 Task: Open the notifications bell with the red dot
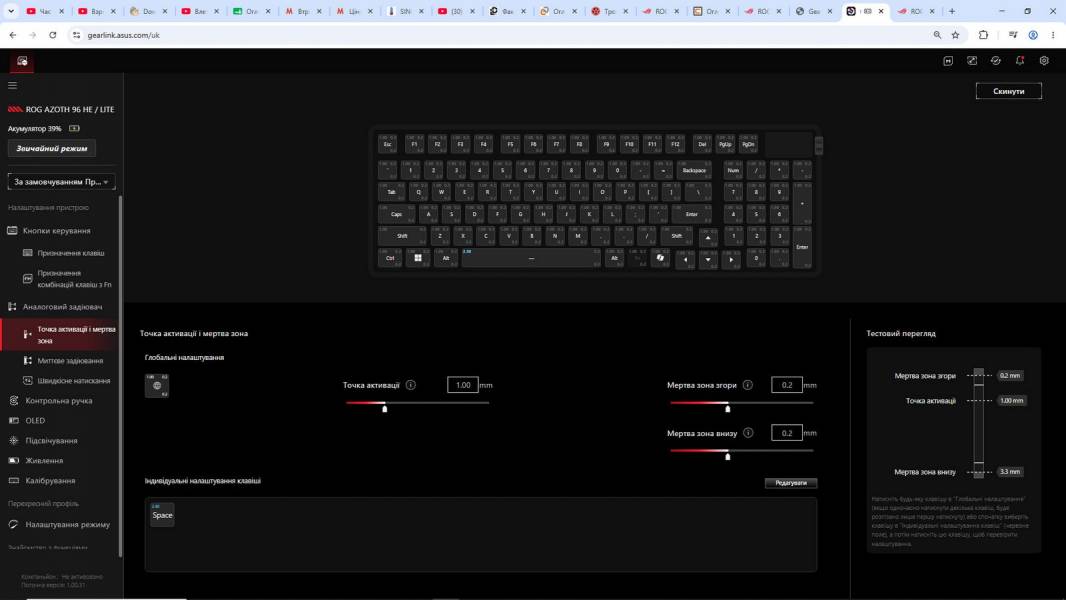(x=1020, y=60)
